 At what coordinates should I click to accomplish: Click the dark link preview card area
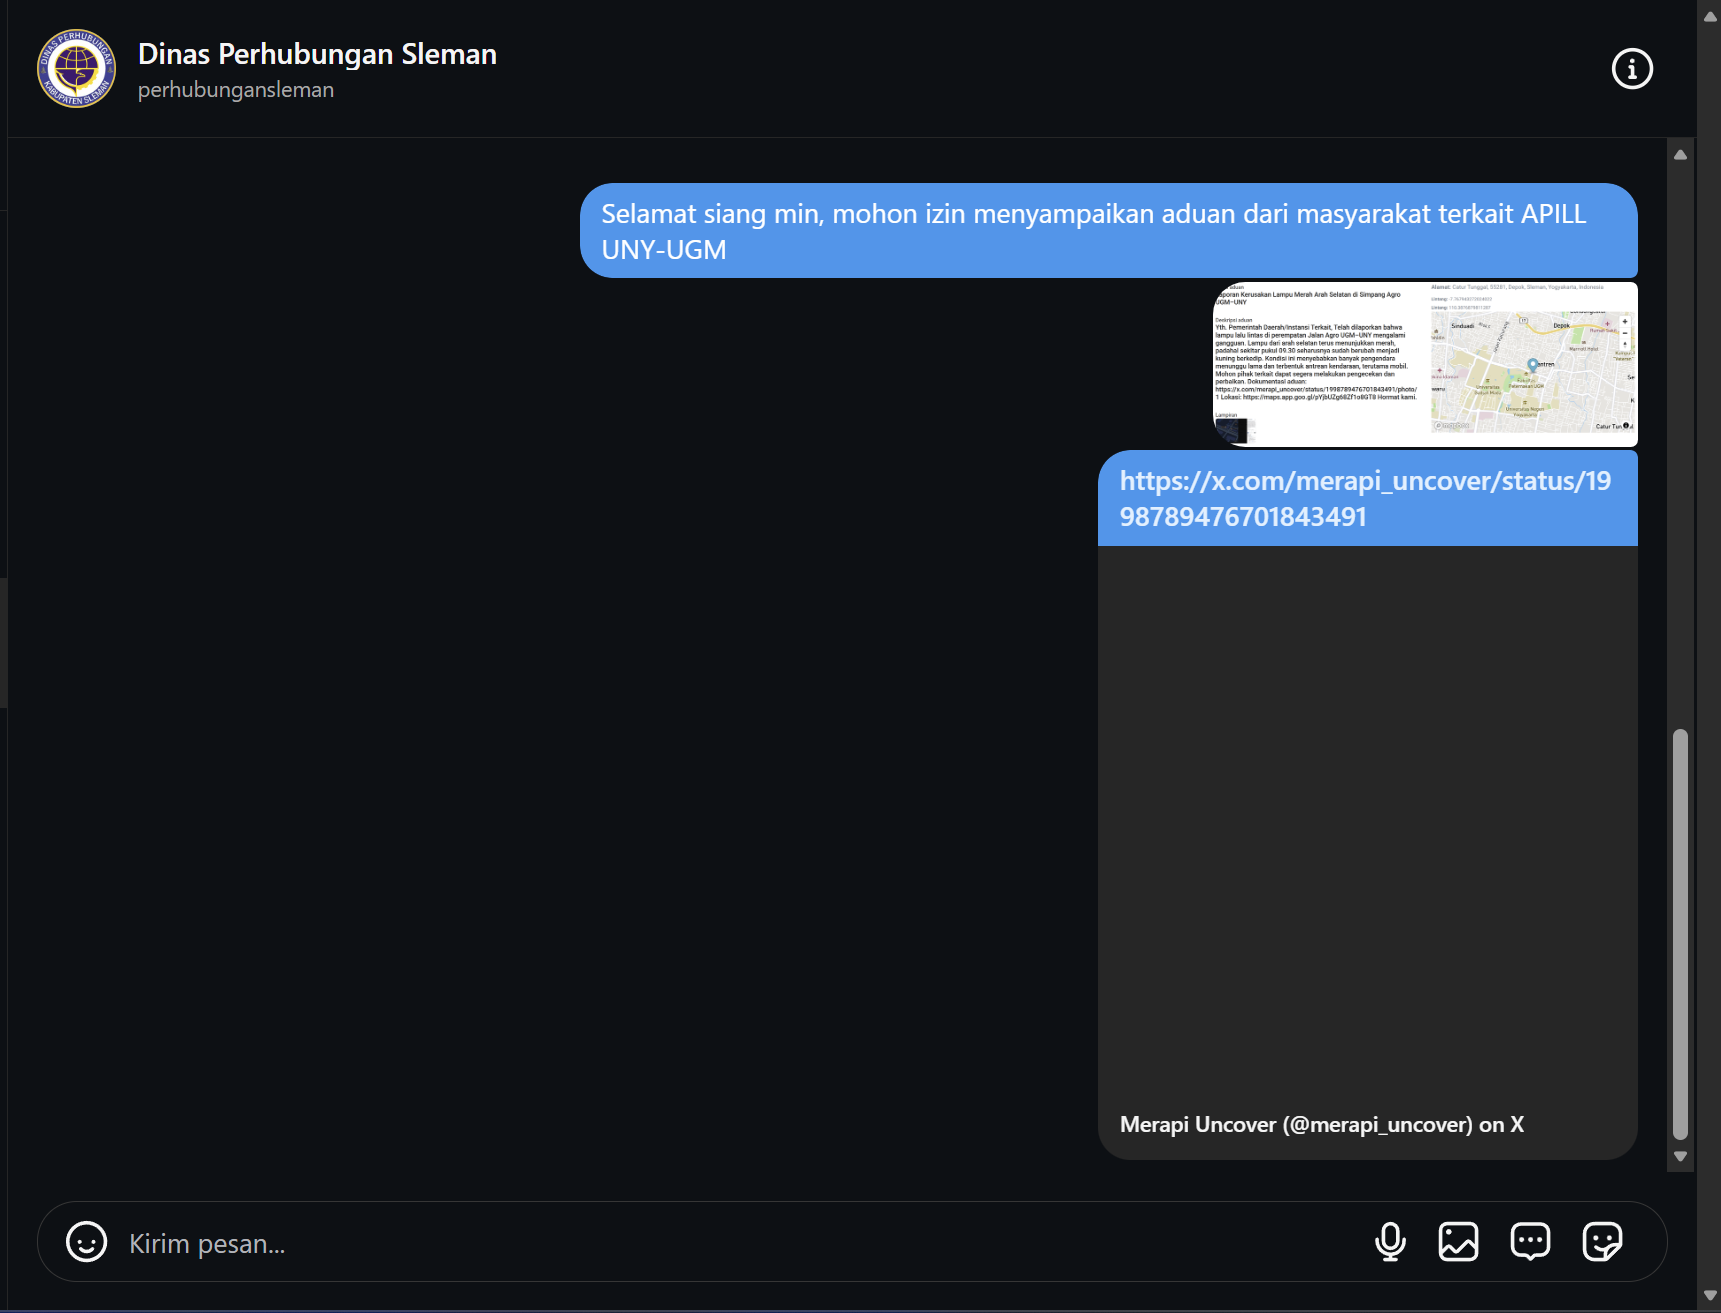click(x=1367, y=820)
